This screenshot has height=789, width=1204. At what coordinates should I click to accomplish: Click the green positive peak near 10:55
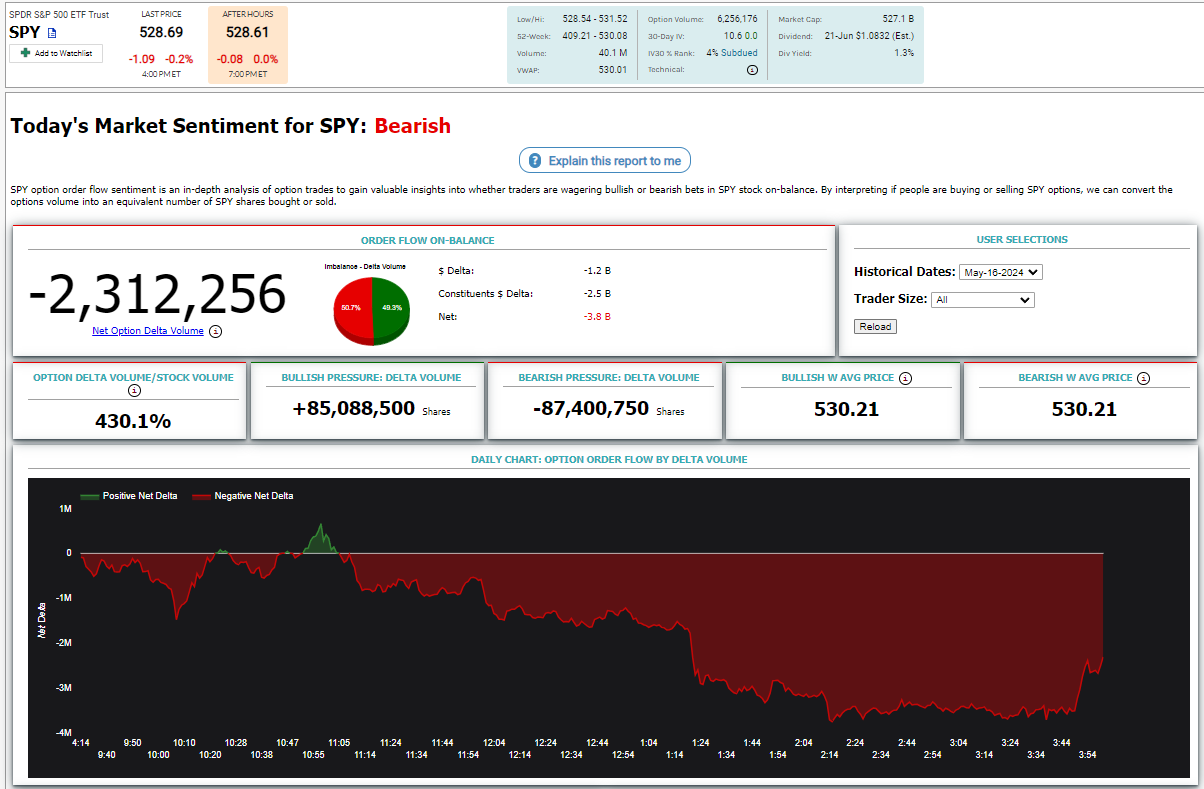click(321, 537)
